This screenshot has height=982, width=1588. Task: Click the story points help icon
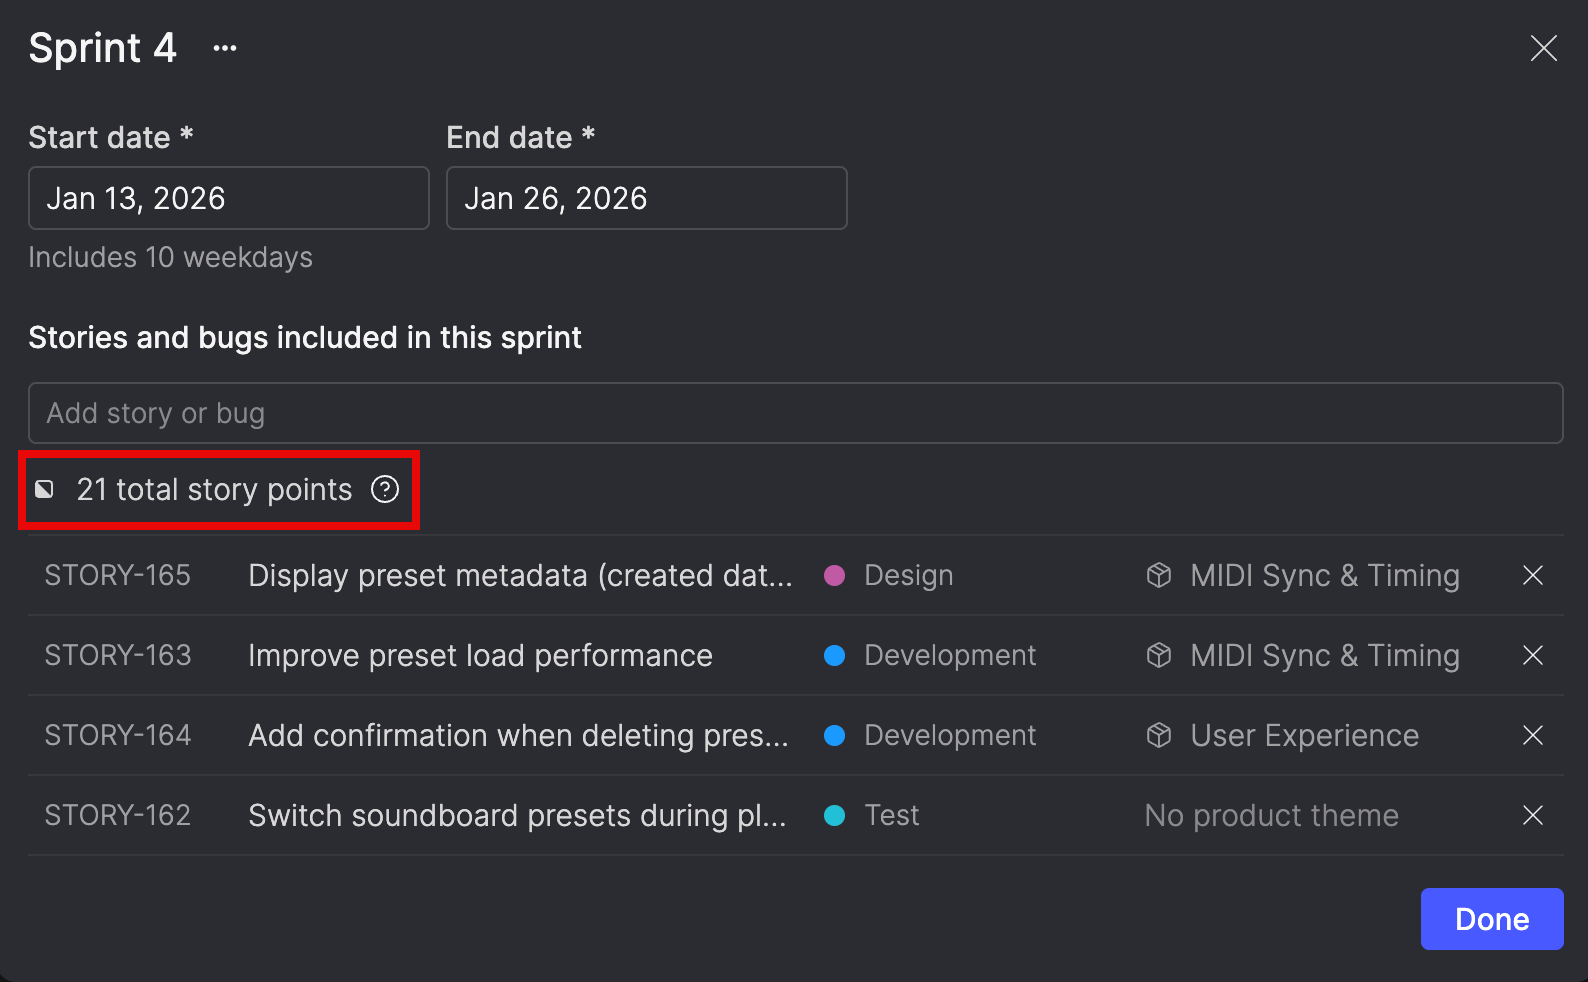(385, 489)
